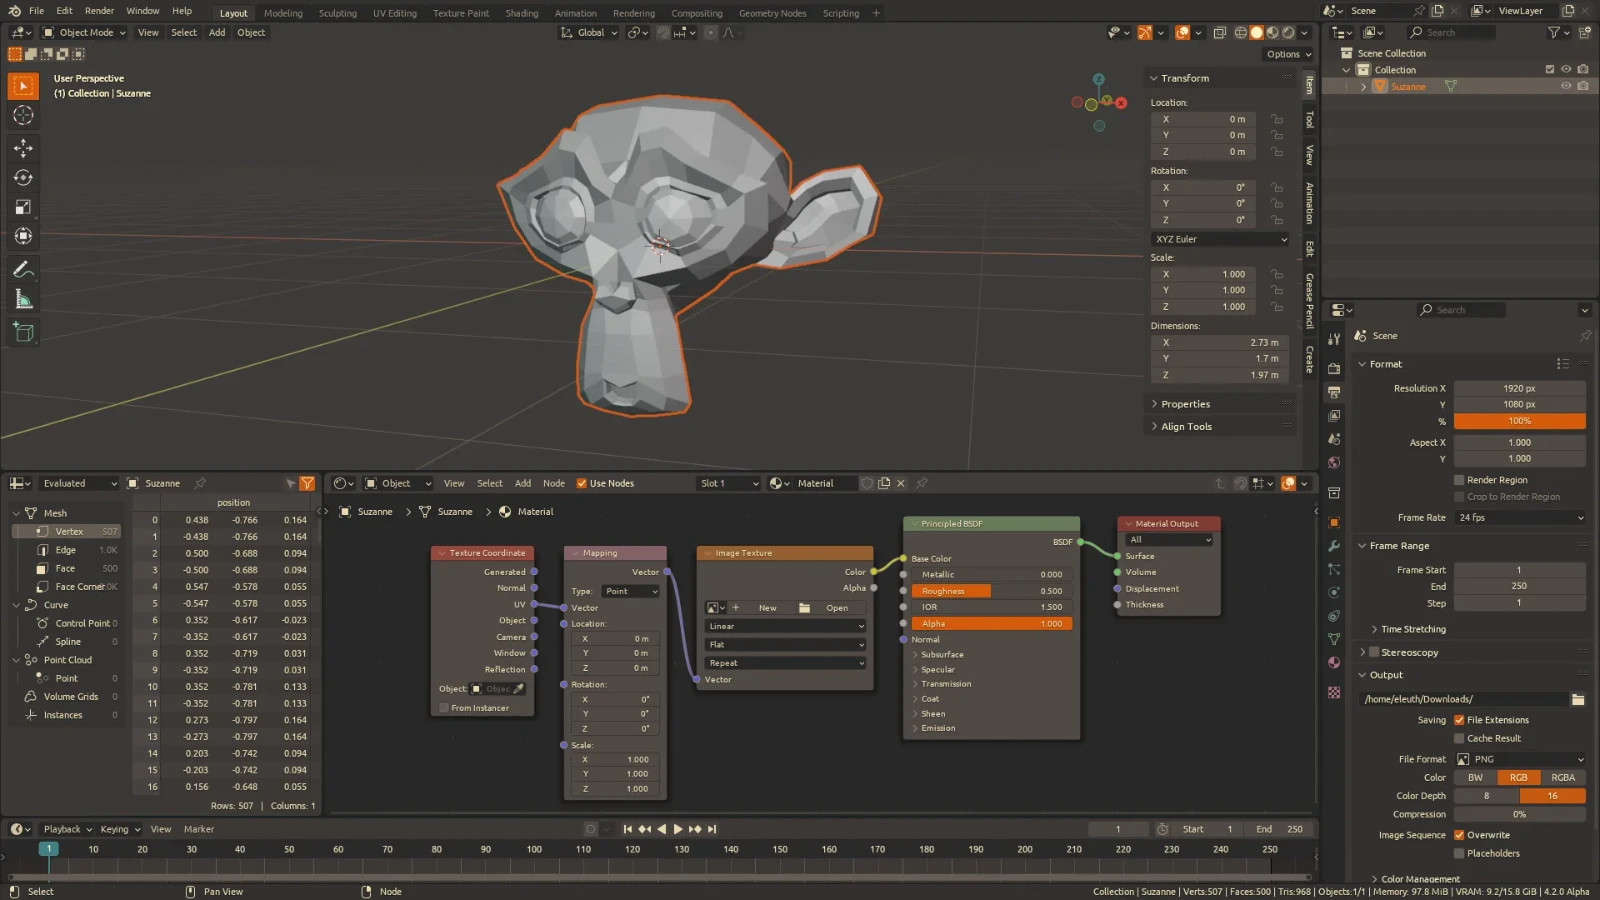This screenshot has height=900, width=1600.
Task: Switch to Sculpting workspace tab
Action: 337,13
